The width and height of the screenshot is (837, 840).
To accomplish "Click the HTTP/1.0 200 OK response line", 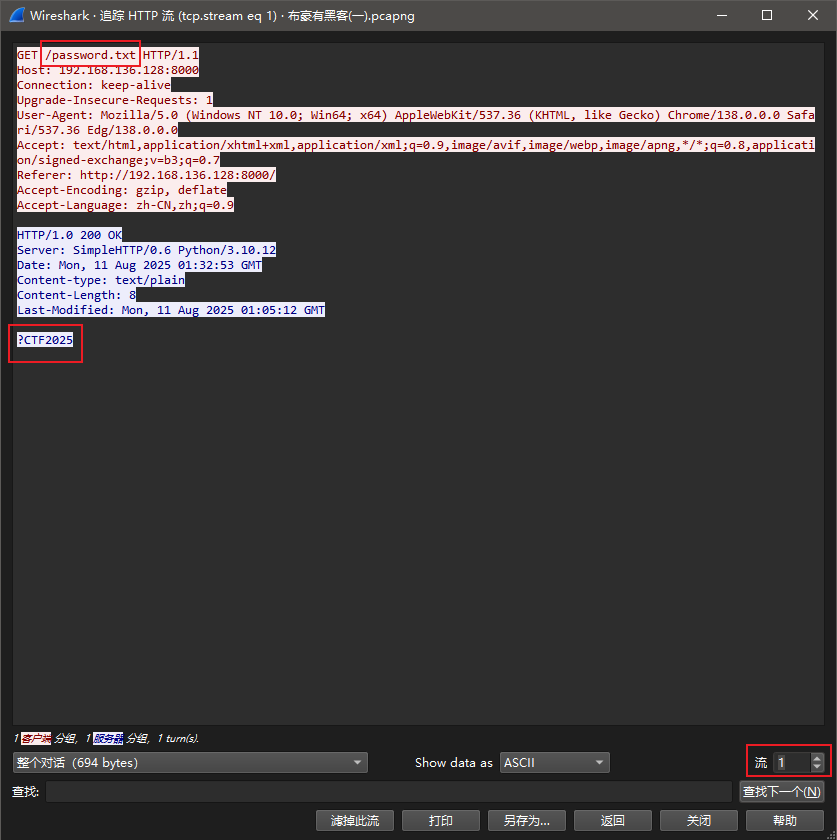I will pos(69,235).
